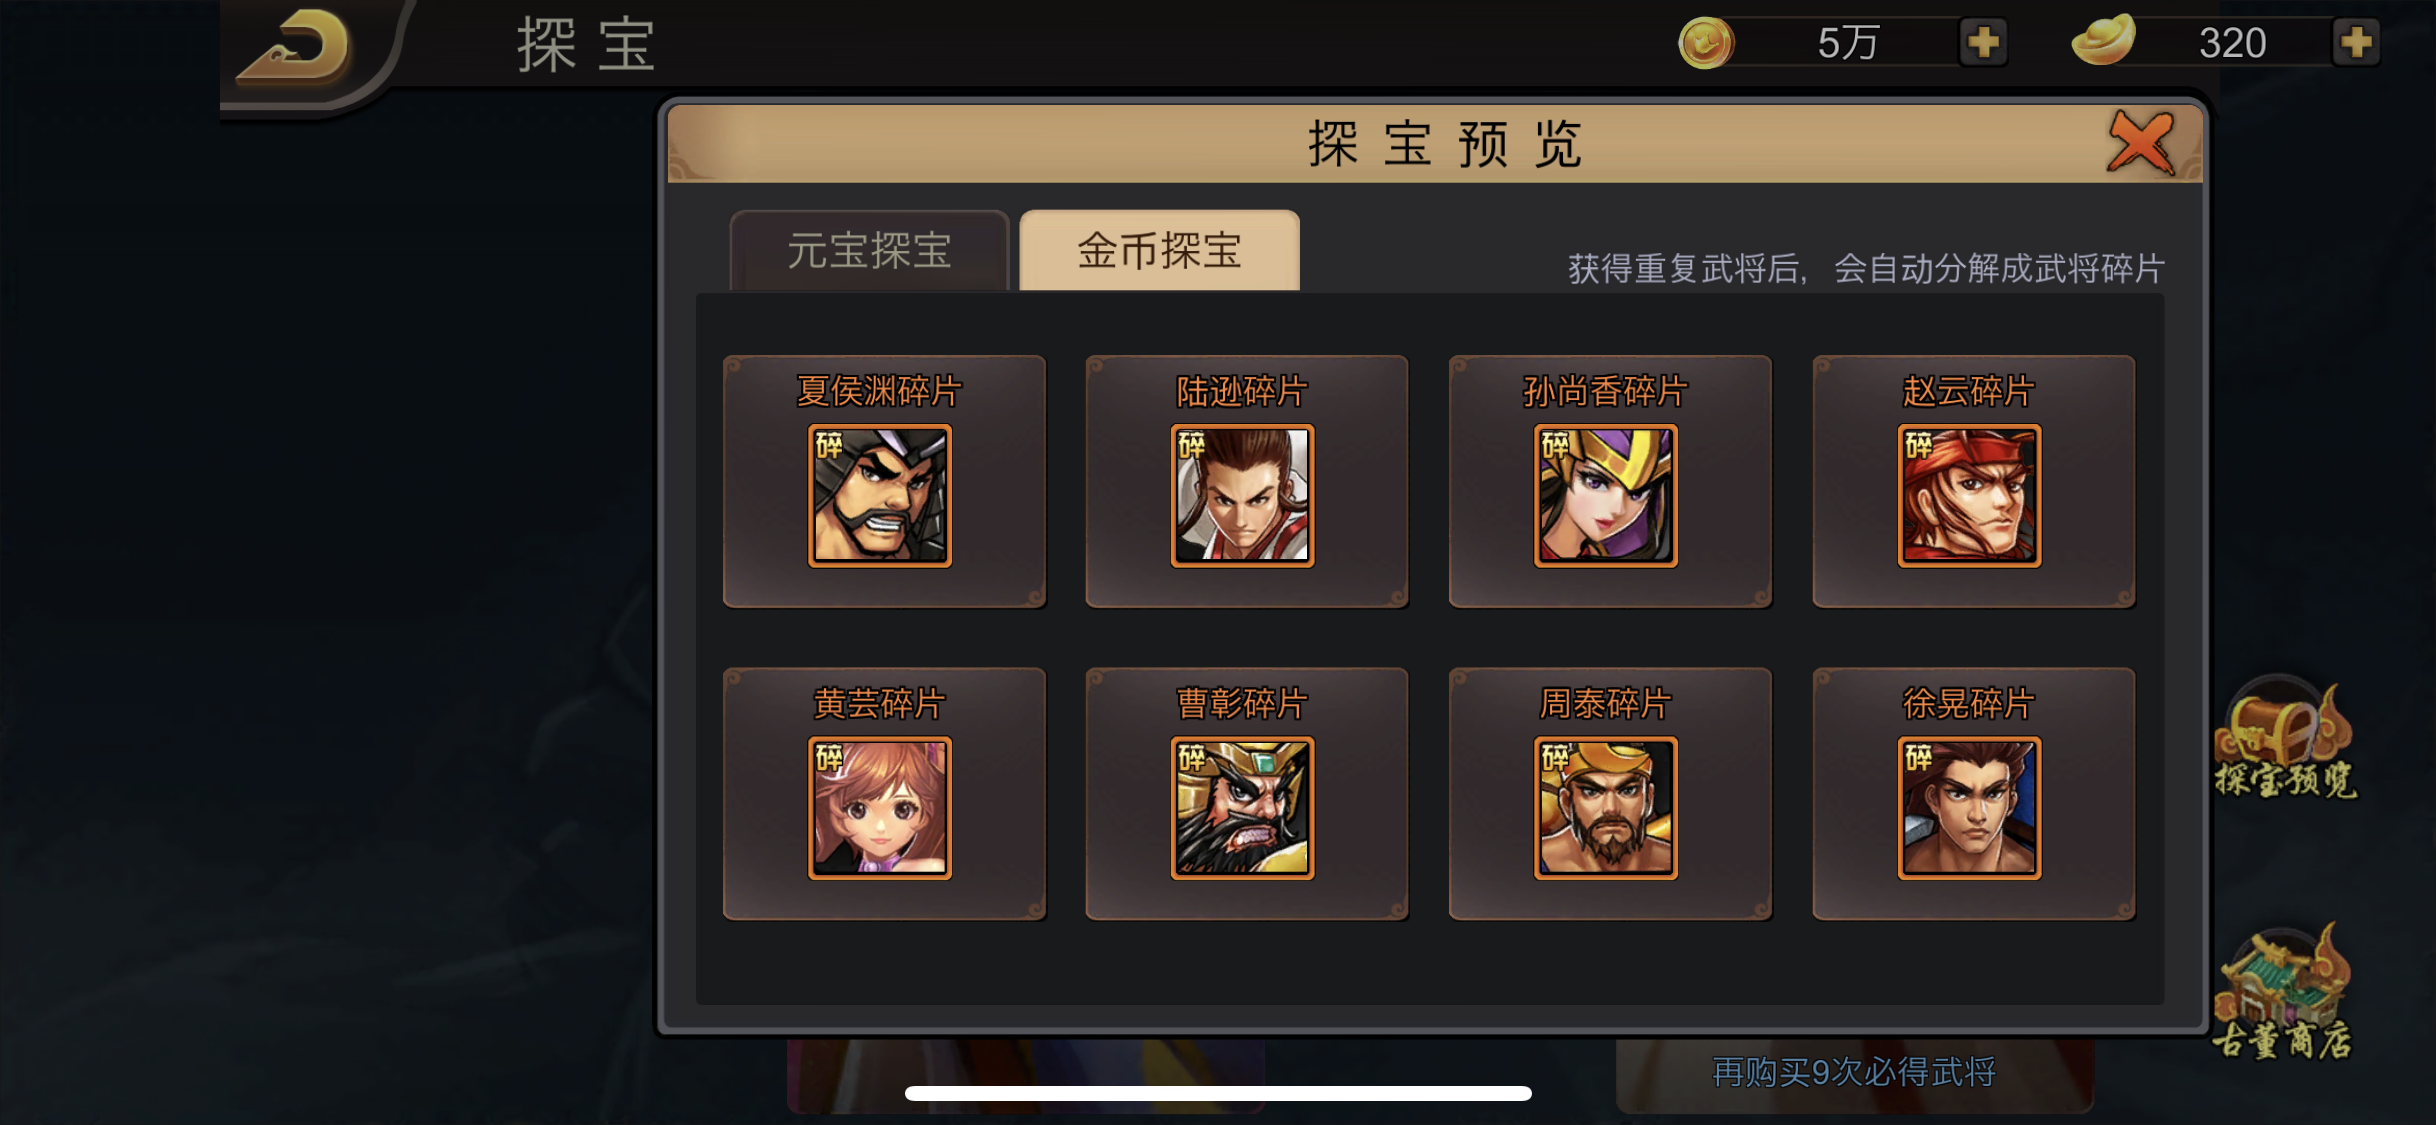Select the 陆逊碎片 portrait

coord(1243,495)
